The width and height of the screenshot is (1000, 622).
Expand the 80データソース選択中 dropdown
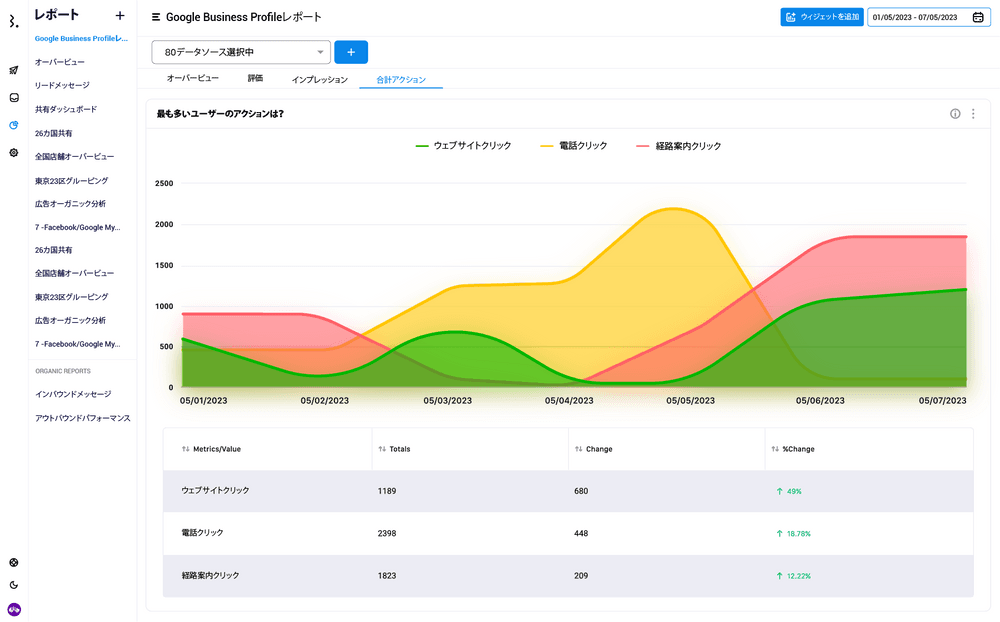tap(241, 52)
